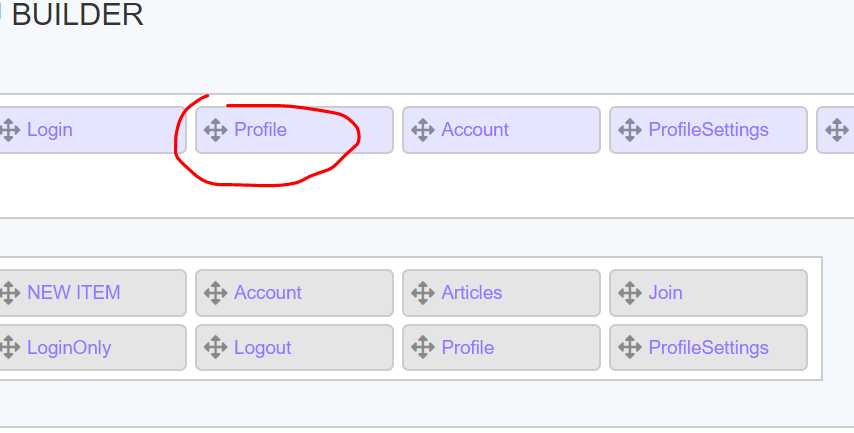Select the Logout menu item label

point(262,348)
